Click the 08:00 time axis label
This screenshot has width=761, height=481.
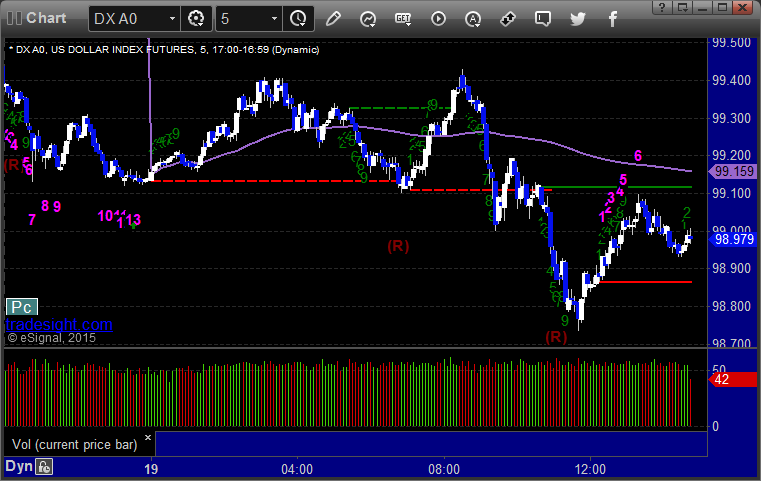444,469
